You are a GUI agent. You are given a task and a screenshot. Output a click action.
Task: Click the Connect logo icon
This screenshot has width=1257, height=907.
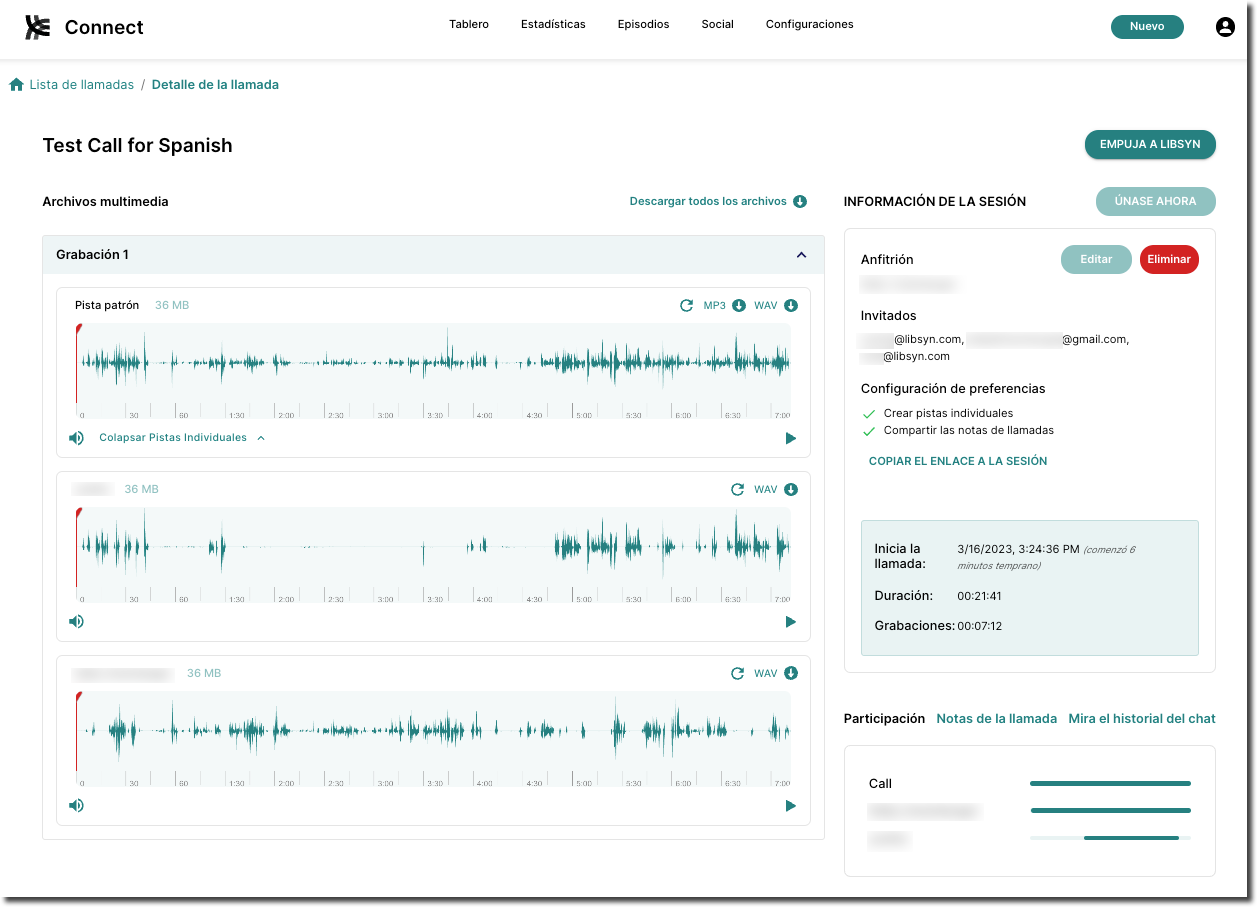tap(38, 27)
